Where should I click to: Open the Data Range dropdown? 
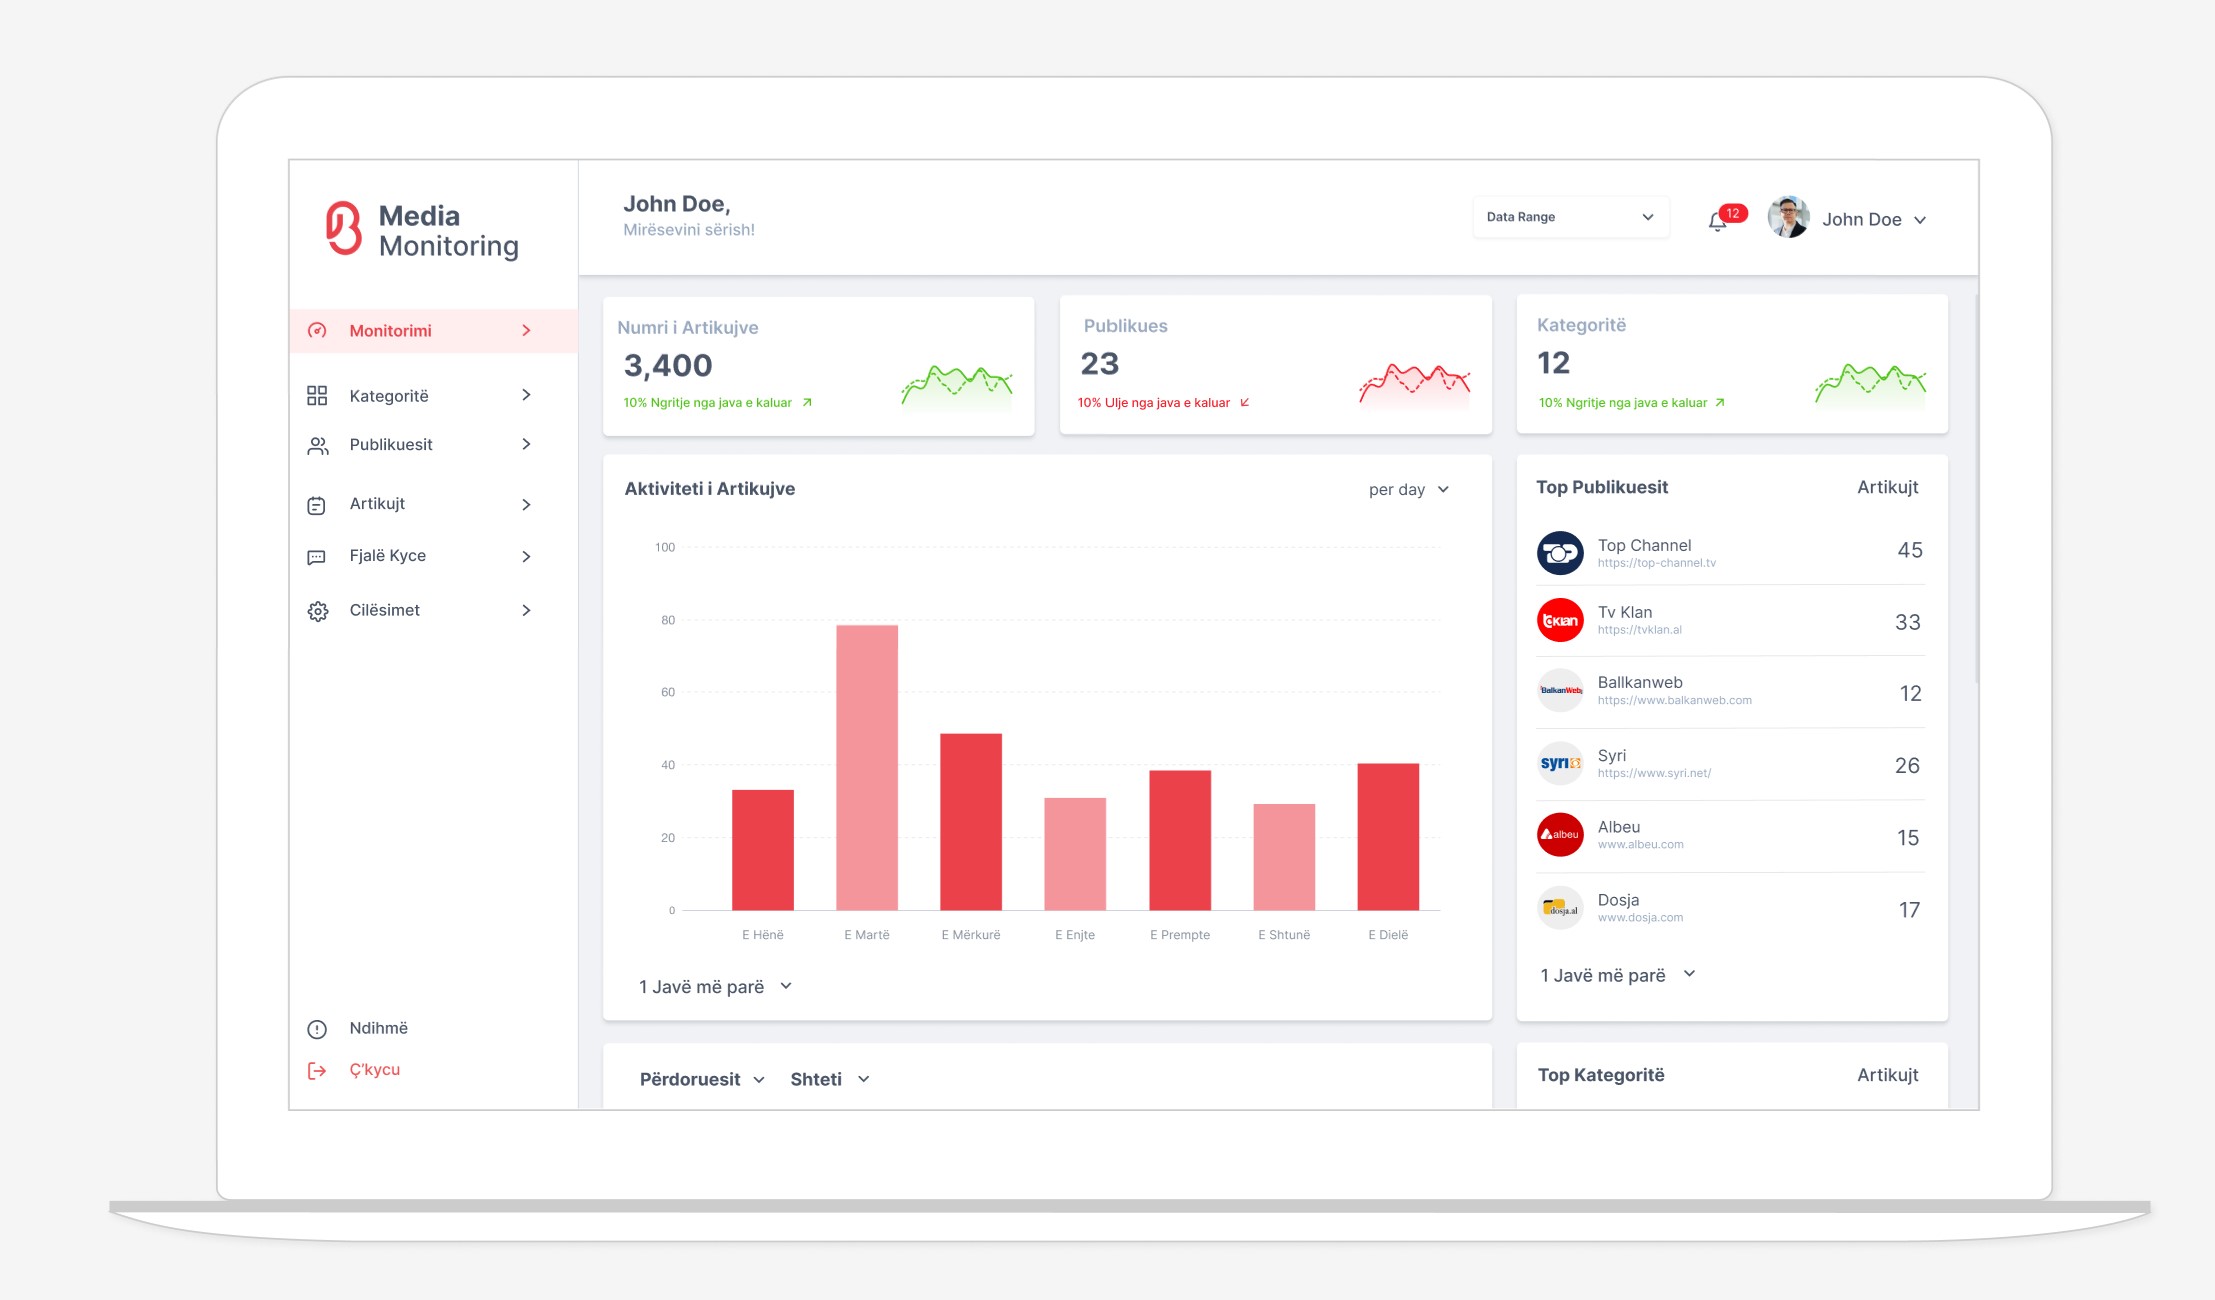pos(1569,217)
